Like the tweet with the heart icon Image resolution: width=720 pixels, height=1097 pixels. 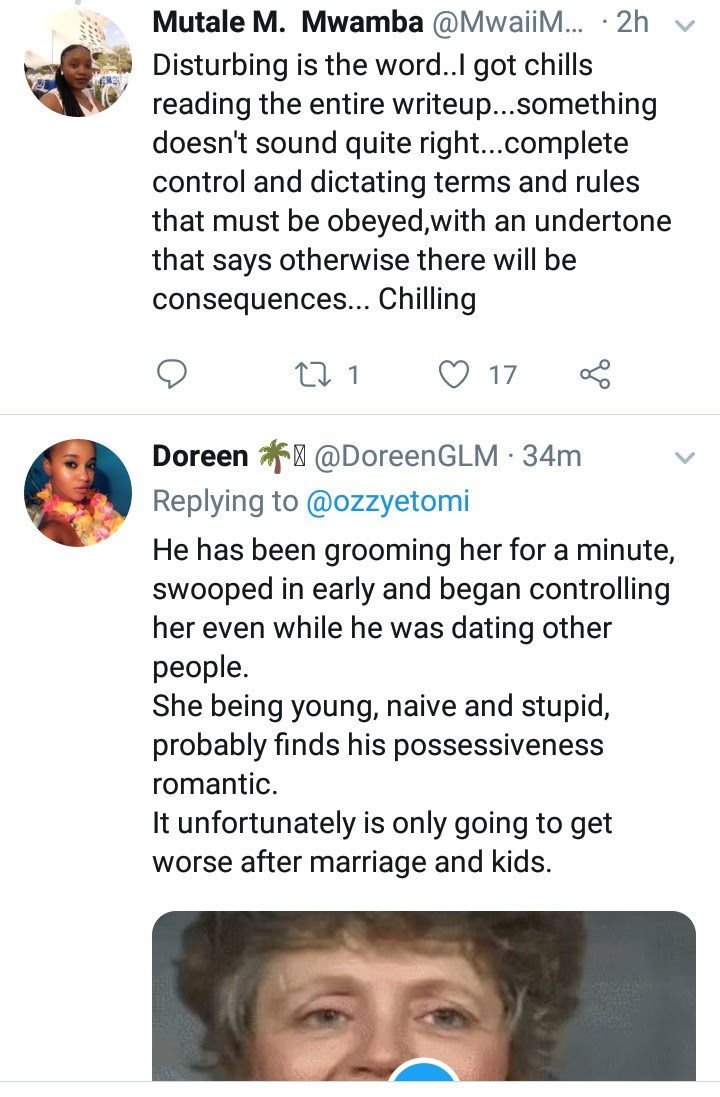click(x=455, y=374)
